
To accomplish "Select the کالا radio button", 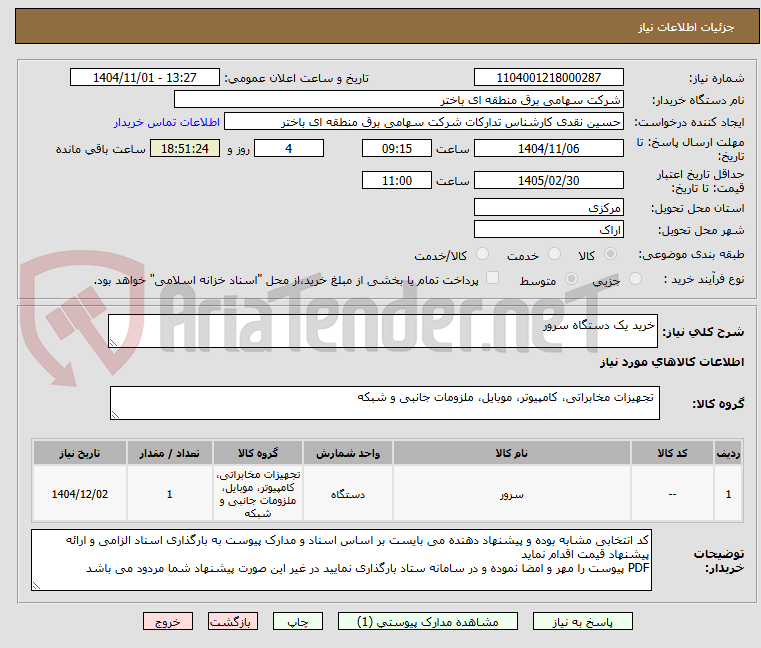I will (611, 254).
